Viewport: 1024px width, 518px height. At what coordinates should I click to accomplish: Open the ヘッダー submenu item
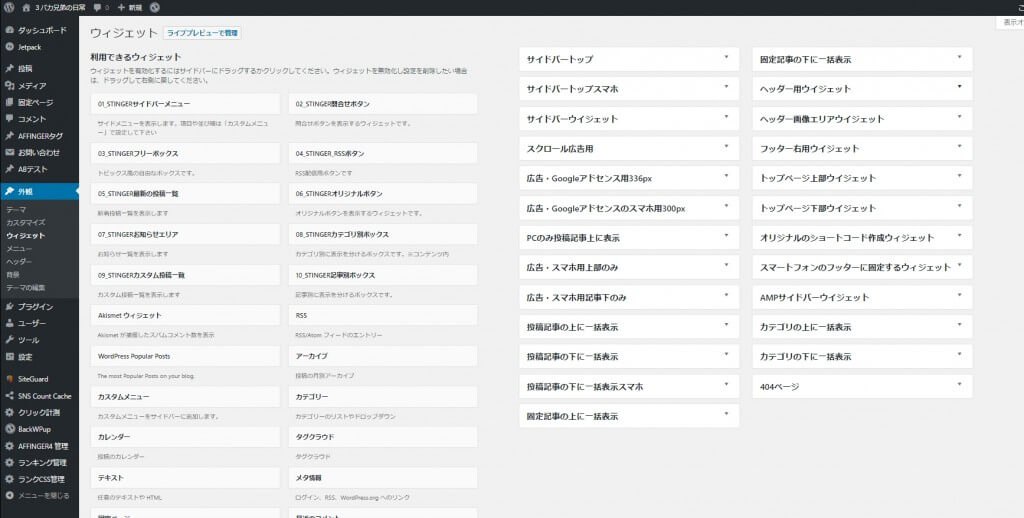click(19, 262)
